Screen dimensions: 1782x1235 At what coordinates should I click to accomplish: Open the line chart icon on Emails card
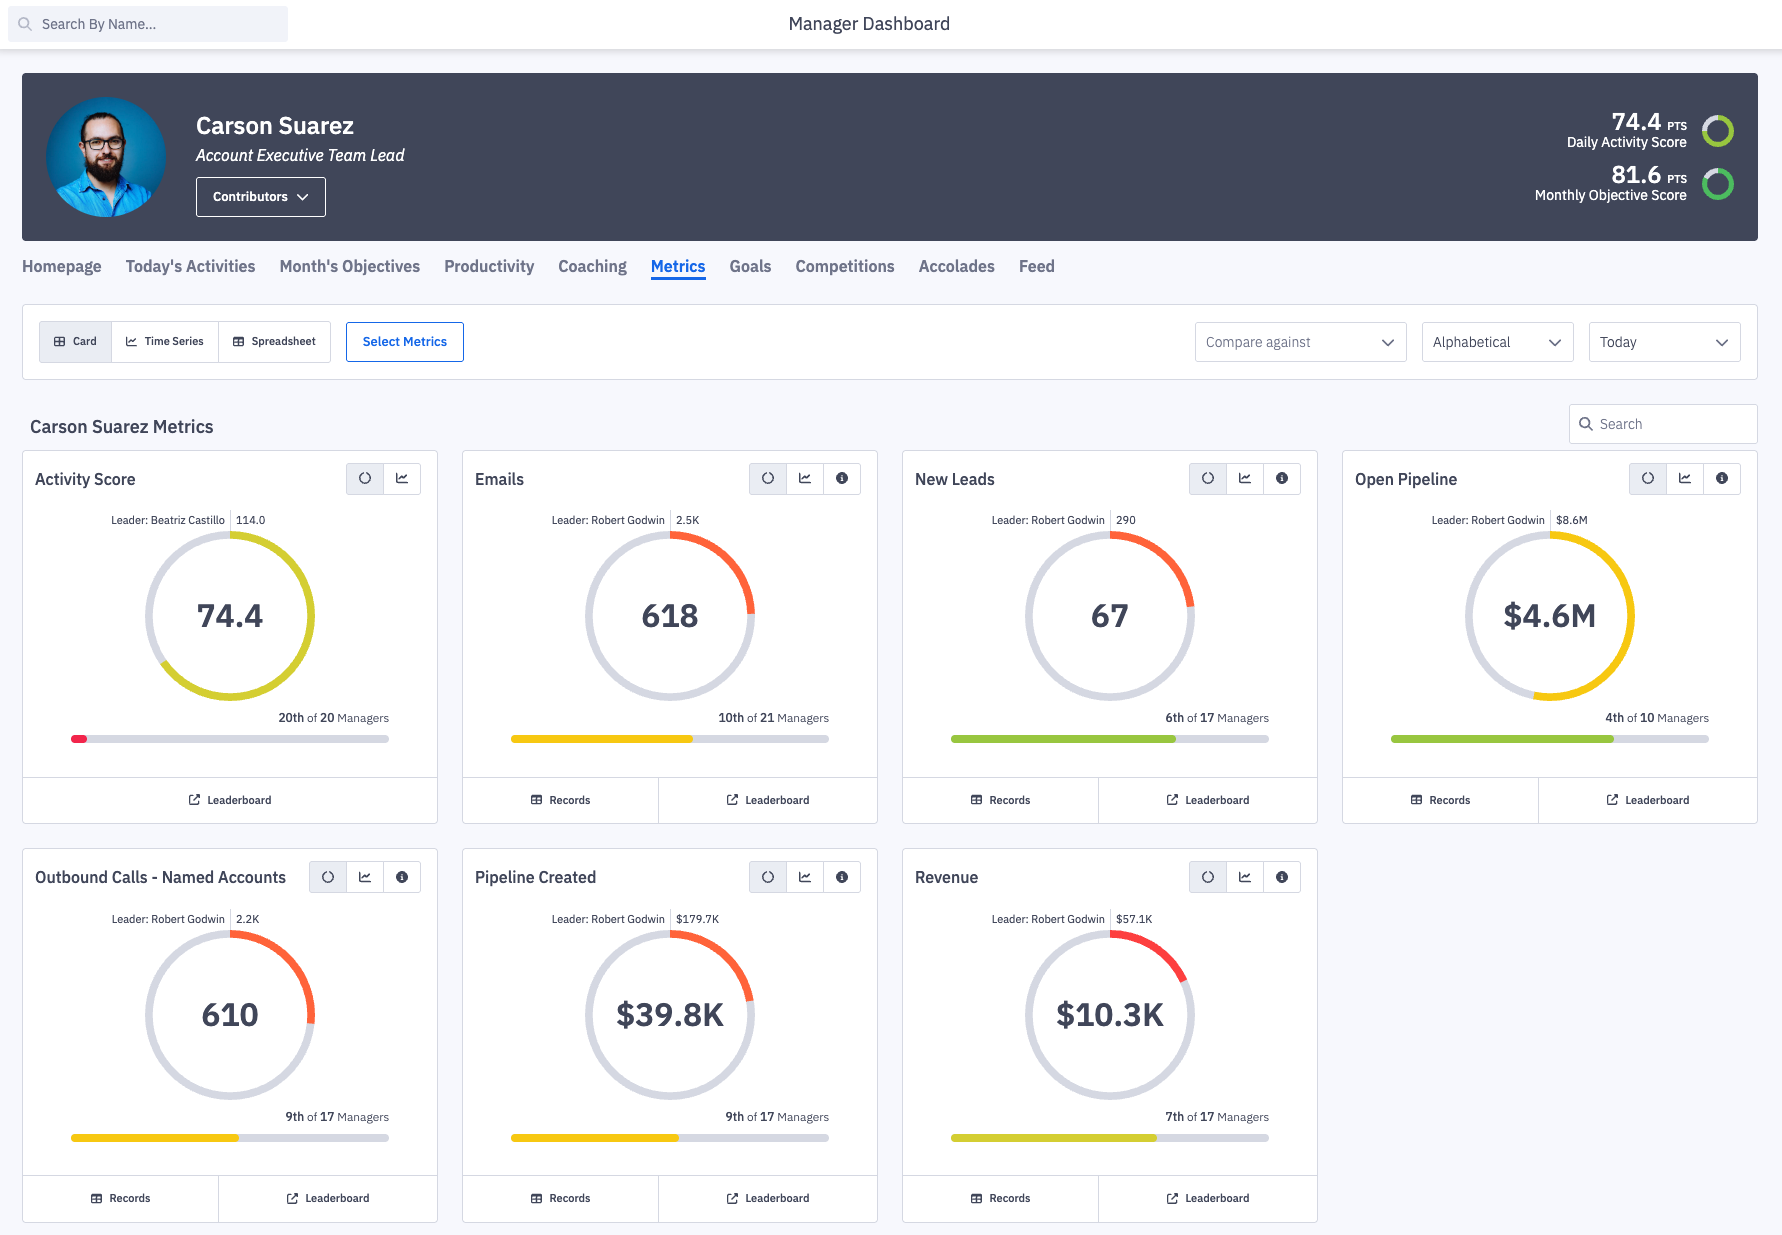coord(805,479)
